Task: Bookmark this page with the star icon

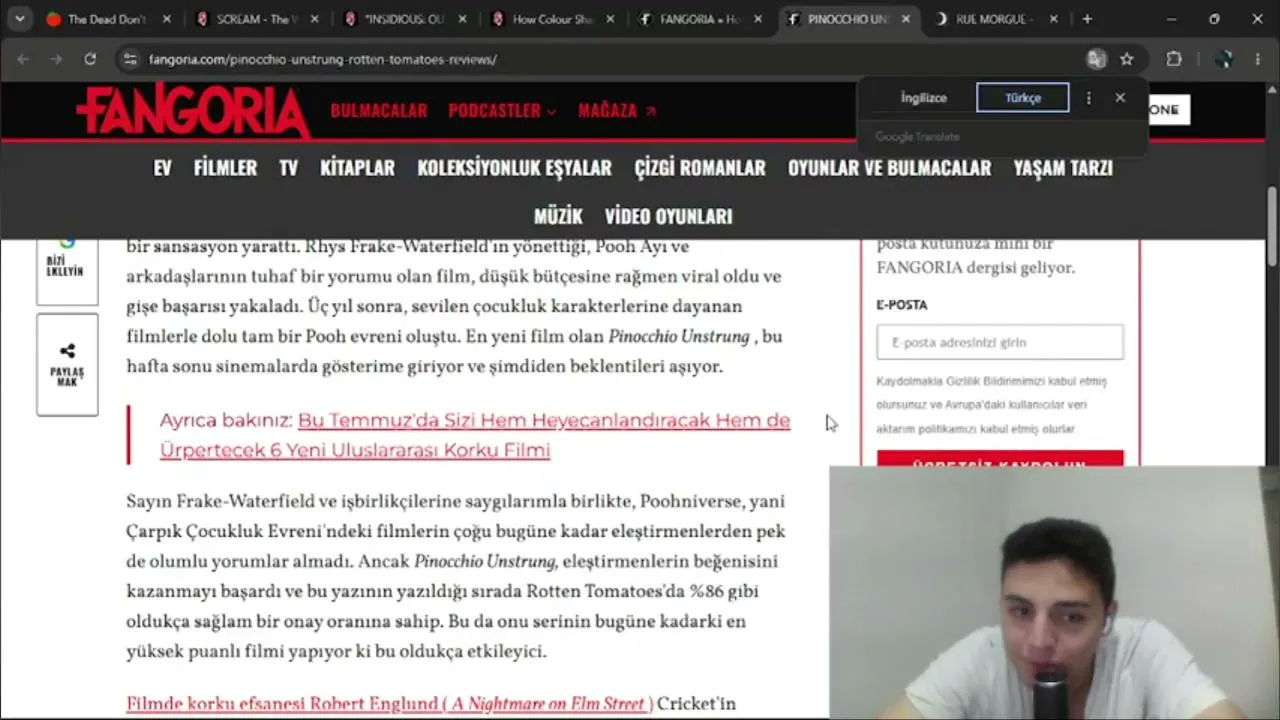Action: click(x=1127, y=59)
